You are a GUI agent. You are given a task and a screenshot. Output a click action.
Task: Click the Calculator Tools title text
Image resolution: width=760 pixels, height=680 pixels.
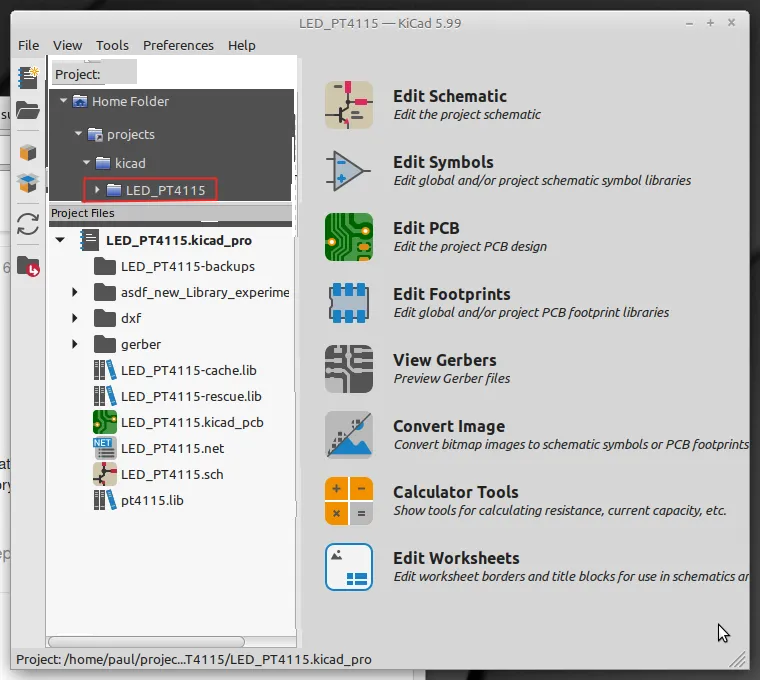click(455, 492)
